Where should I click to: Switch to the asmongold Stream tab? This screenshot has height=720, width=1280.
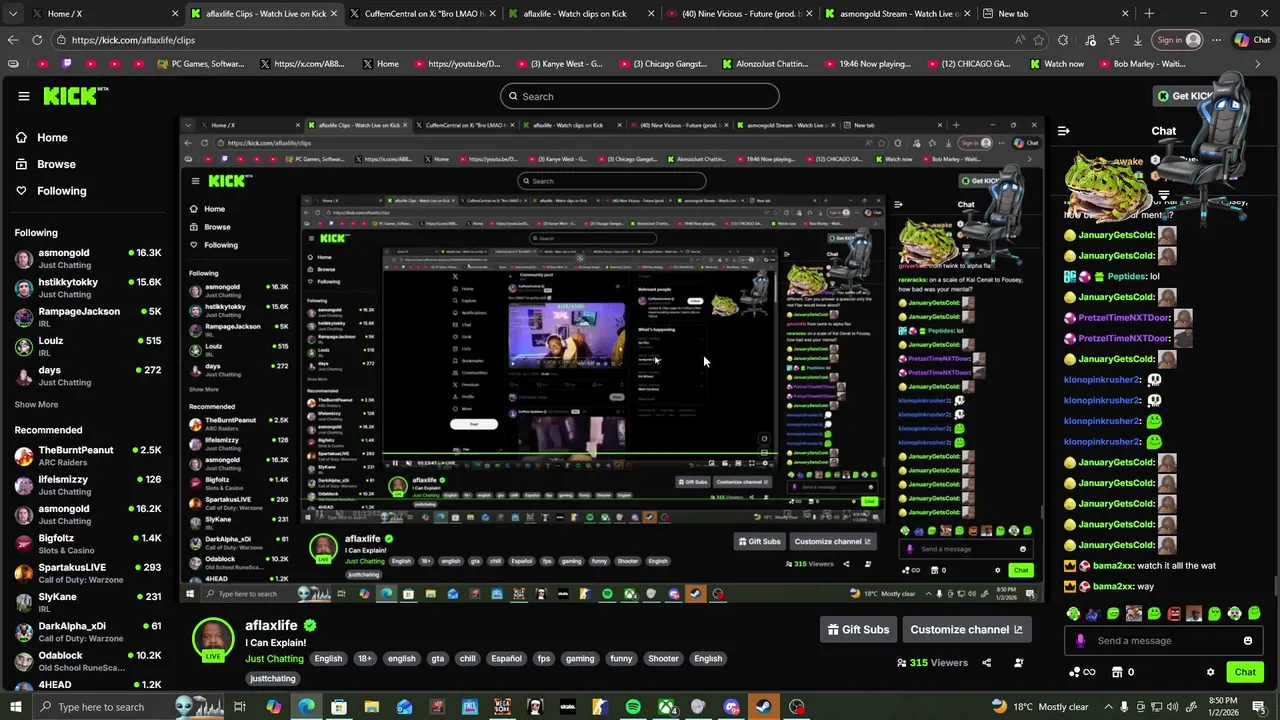[x=898, y=14]
